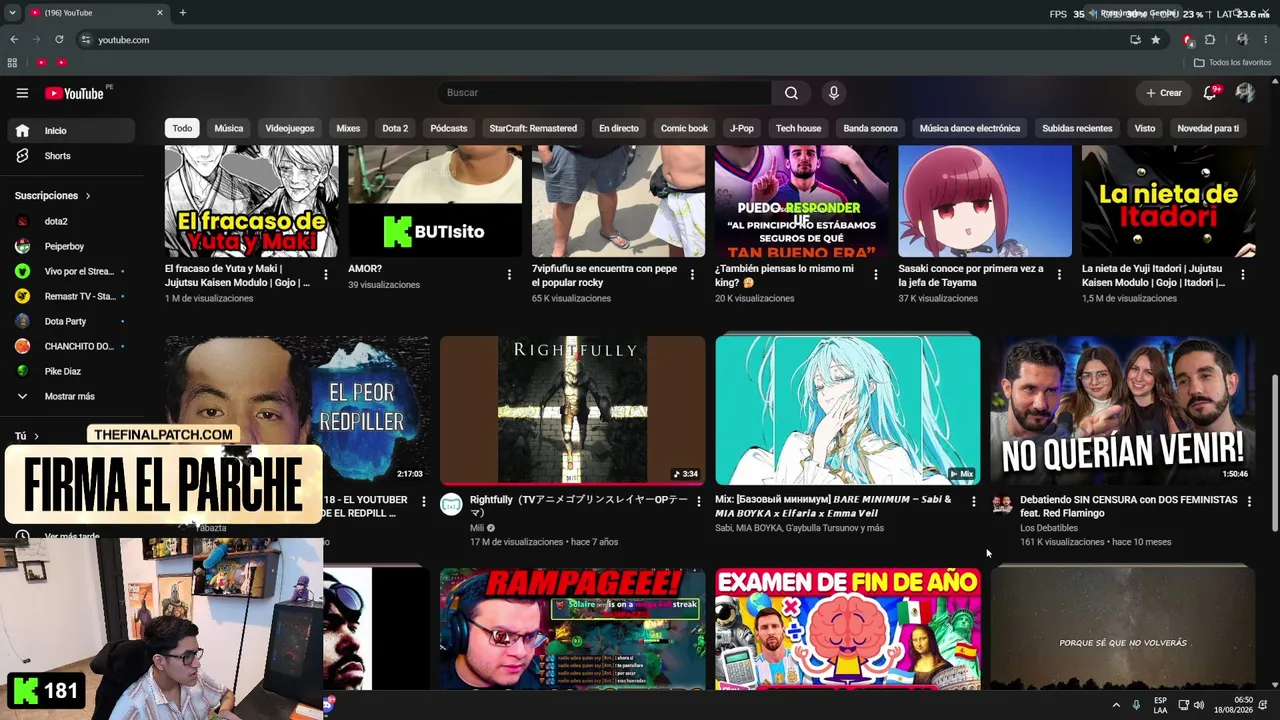The width and height of the screenshot is (1280, 720).
Task: Select the 'Música' filter chip
Action: click(x=229, y=128)
